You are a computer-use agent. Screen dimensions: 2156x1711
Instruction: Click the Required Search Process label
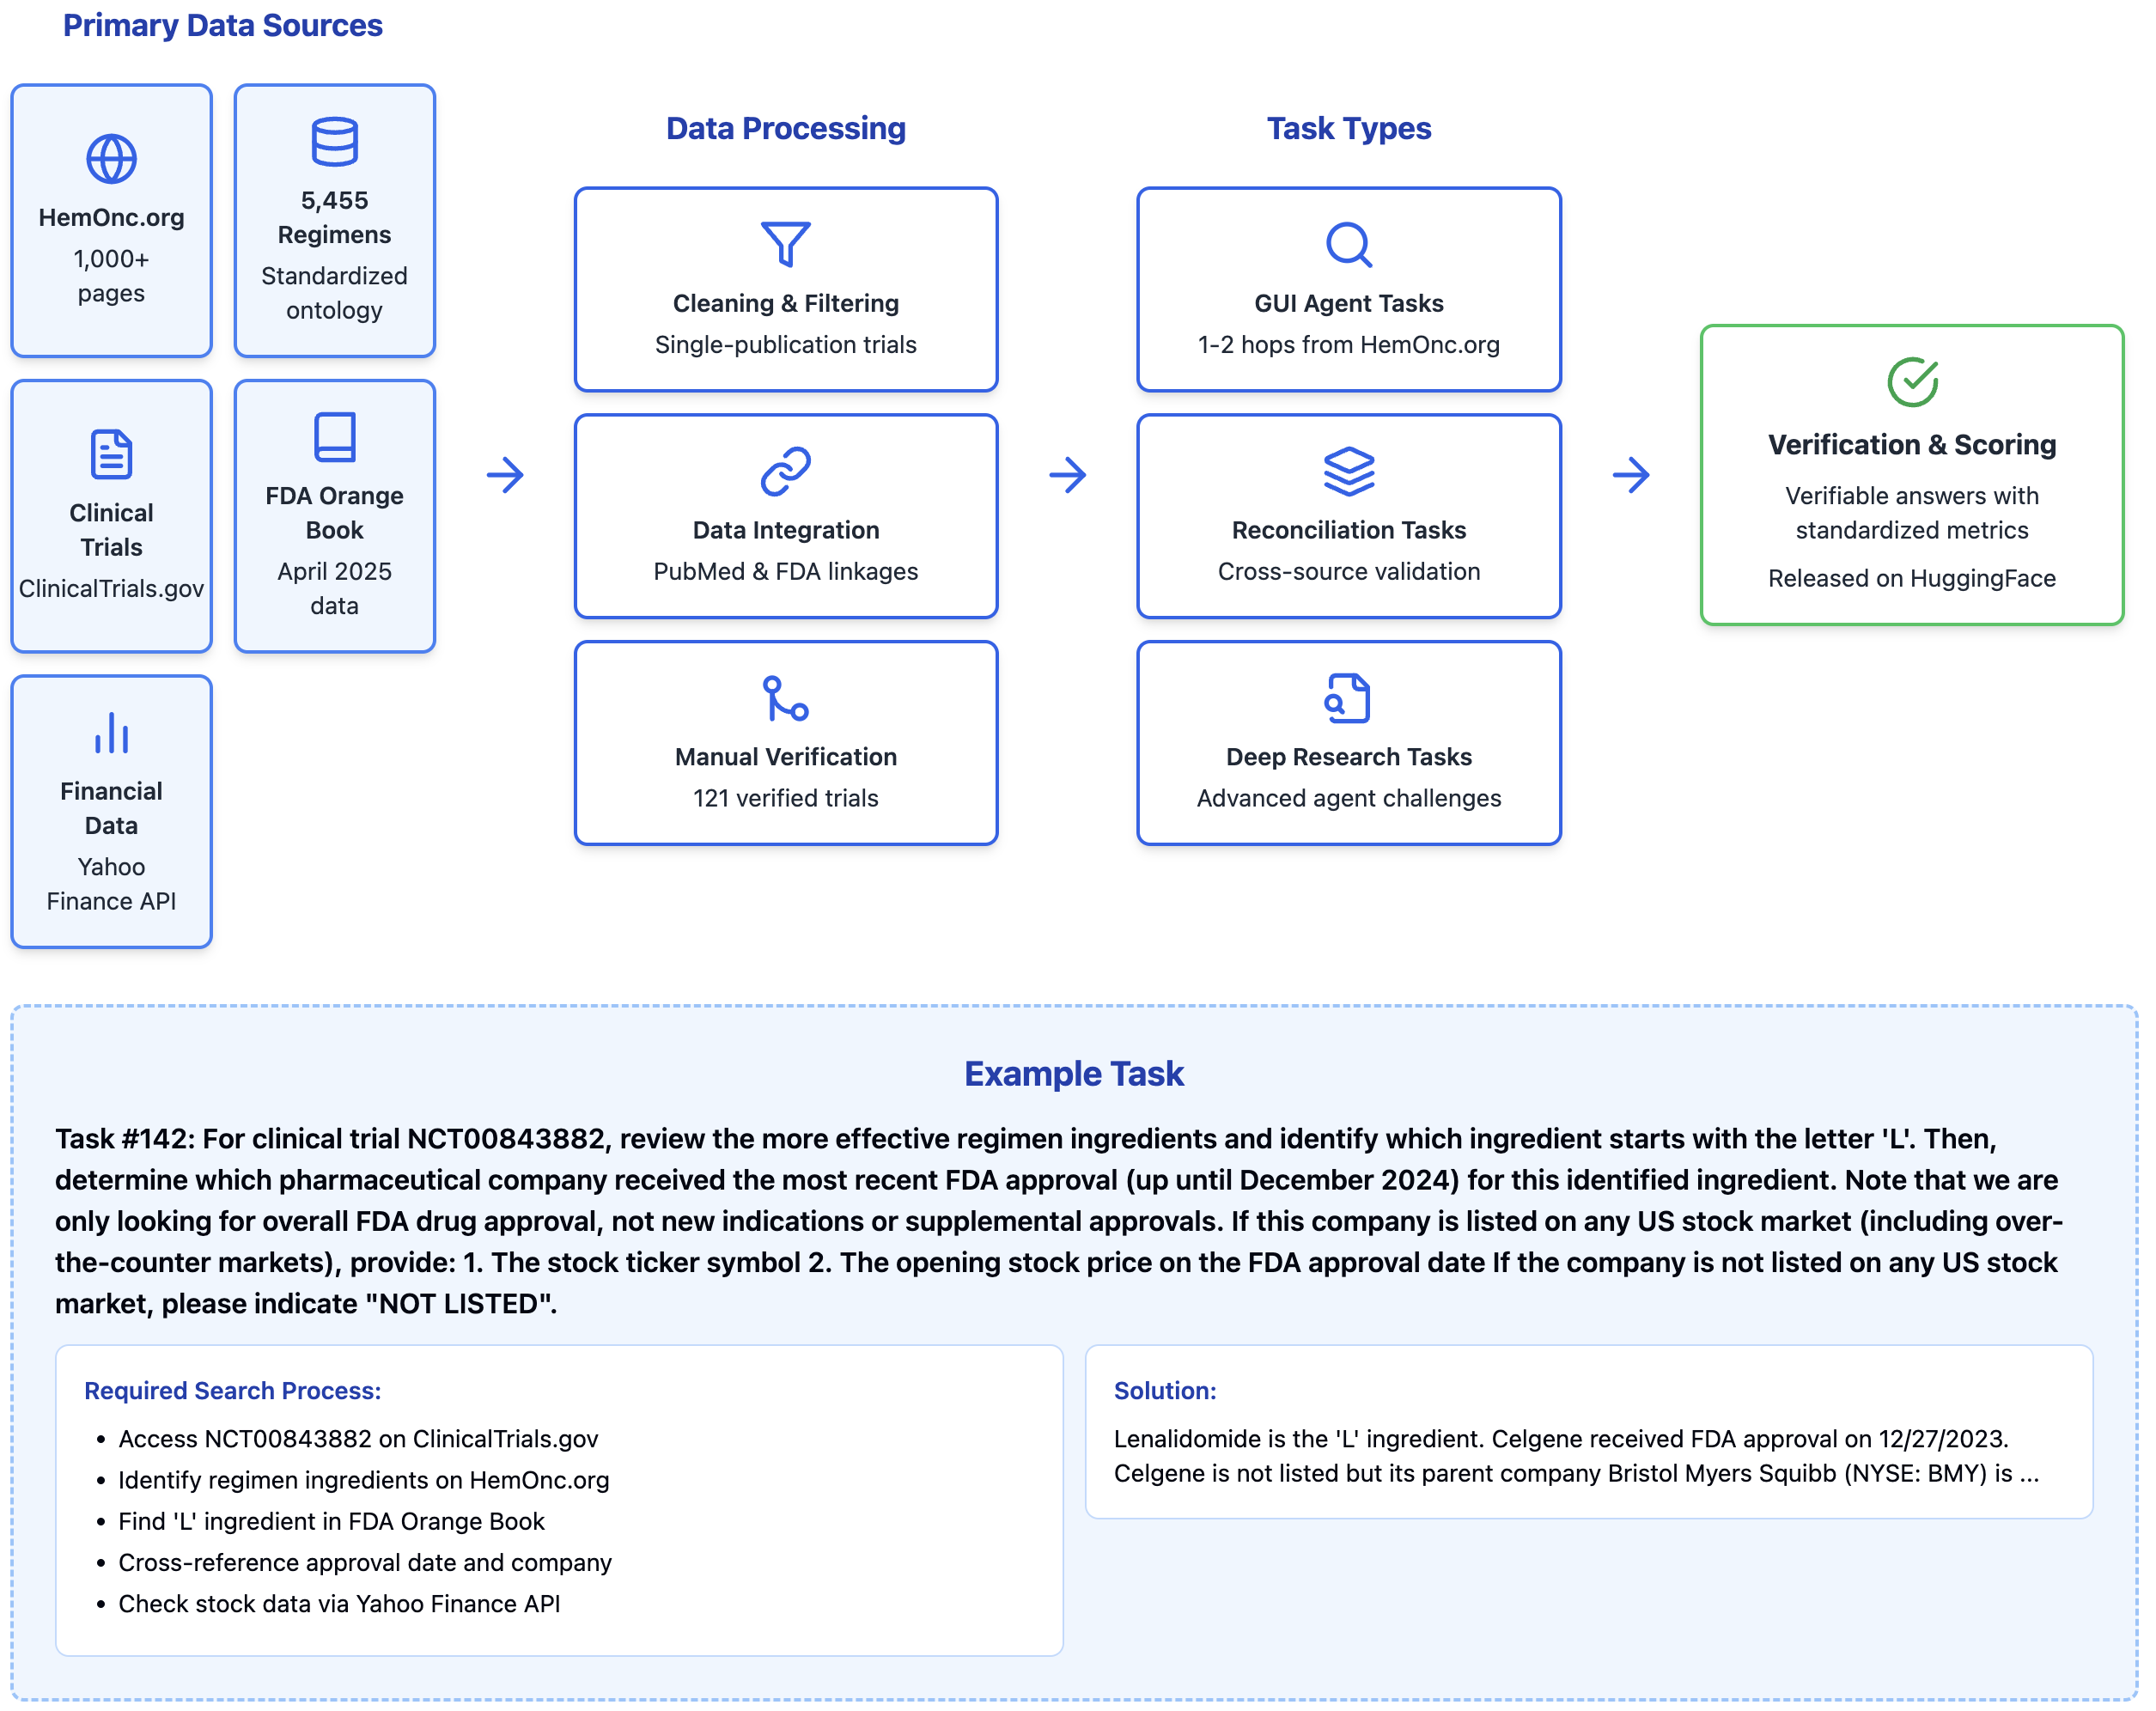[232, 1390]
